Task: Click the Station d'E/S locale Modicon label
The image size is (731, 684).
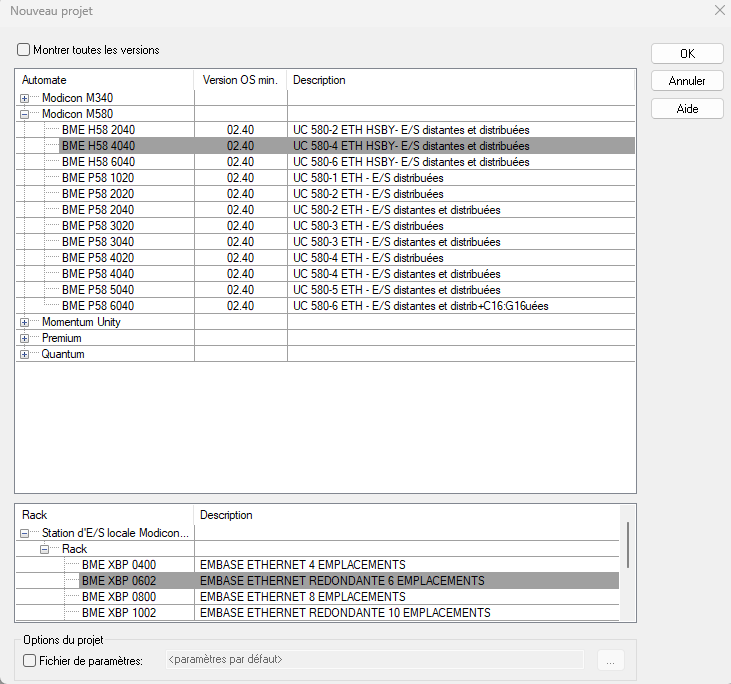Action: tap(115, 533)
